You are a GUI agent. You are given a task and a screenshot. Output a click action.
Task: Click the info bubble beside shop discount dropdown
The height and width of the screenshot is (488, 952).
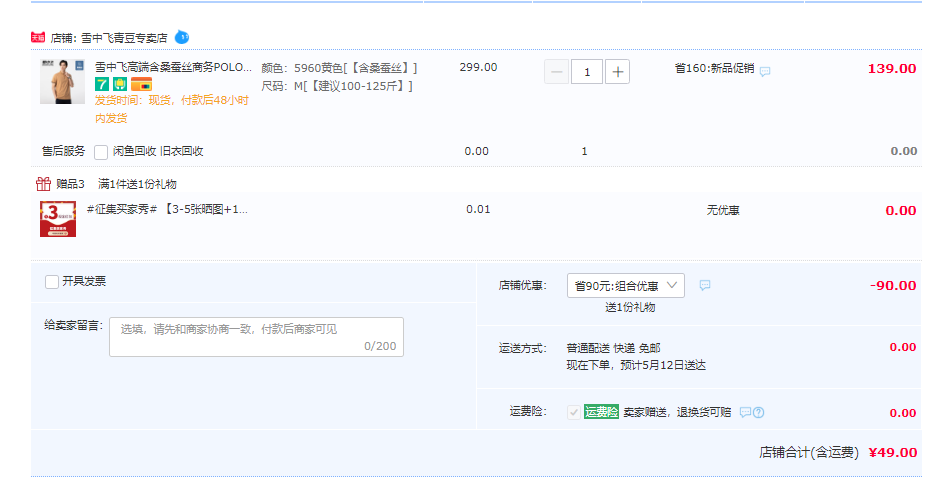[705, 285]
